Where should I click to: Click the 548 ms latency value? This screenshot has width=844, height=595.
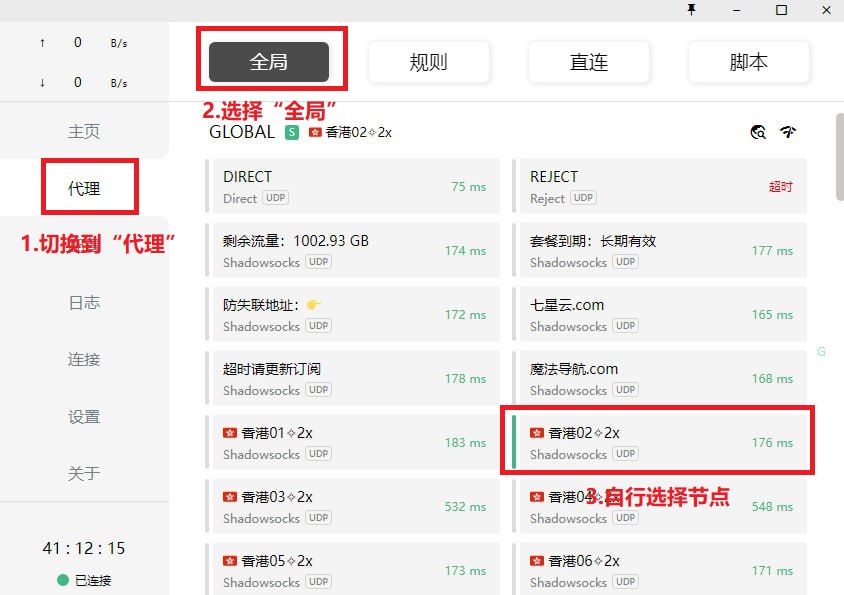(772, 507)
